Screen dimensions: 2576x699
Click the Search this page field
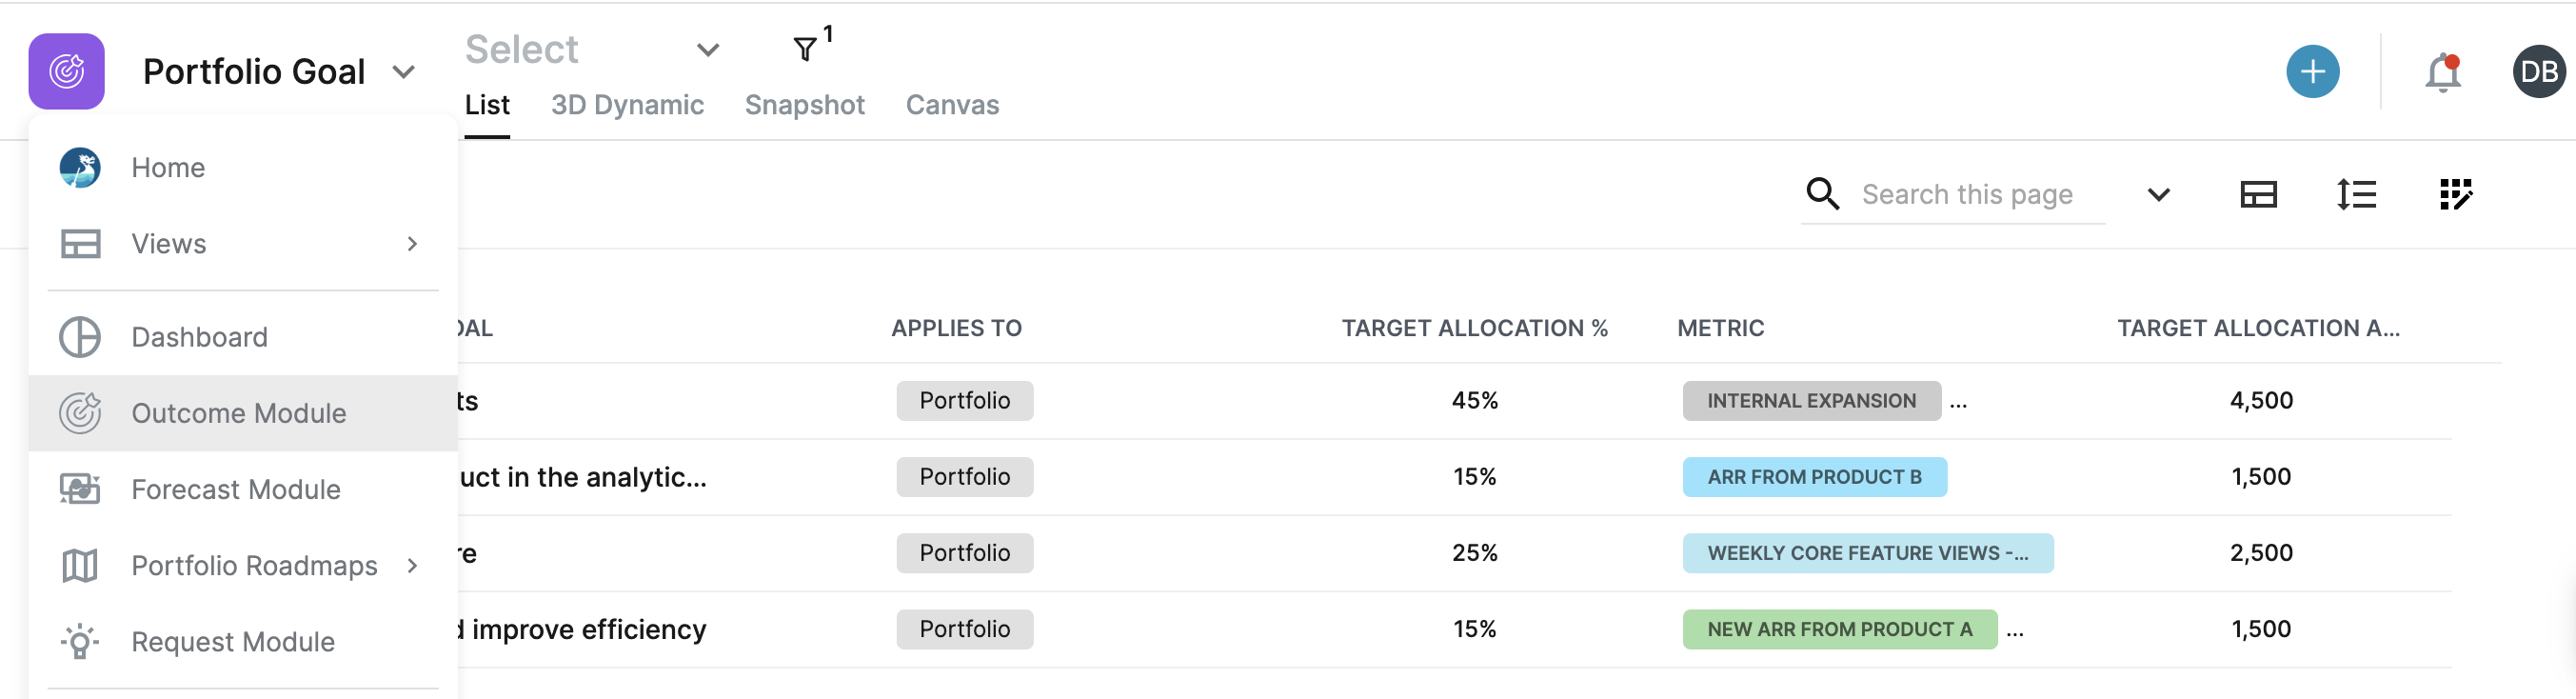point(1980,194)
